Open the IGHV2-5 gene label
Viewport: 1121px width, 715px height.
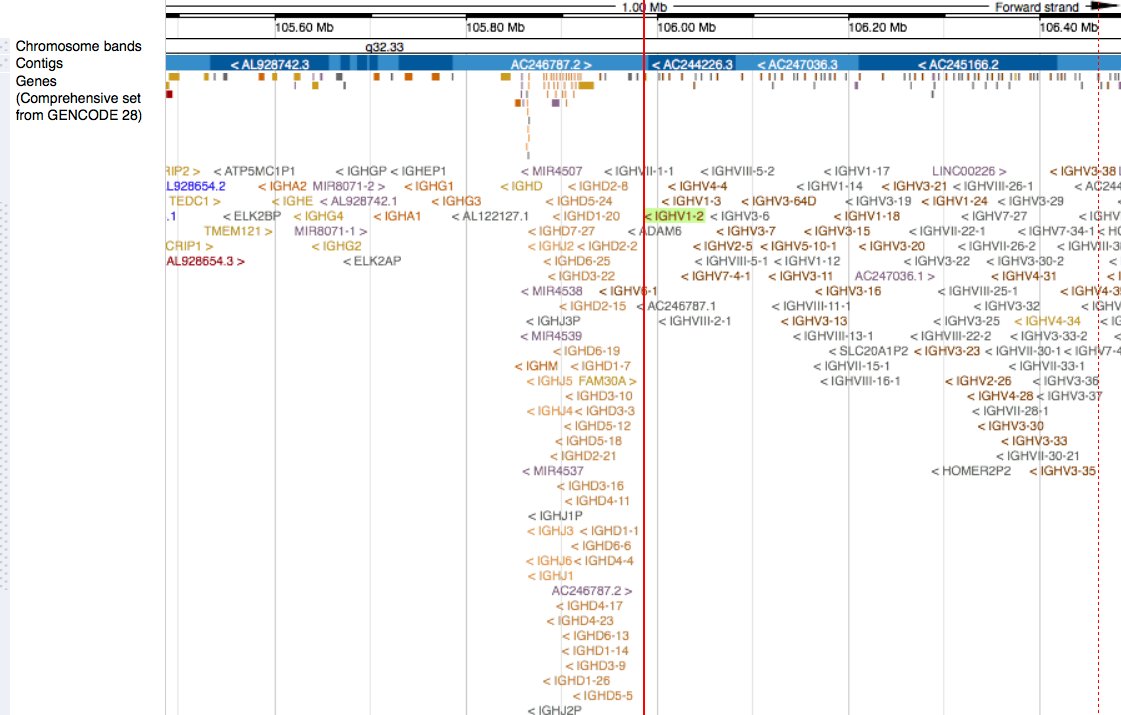tap(723, 246)
